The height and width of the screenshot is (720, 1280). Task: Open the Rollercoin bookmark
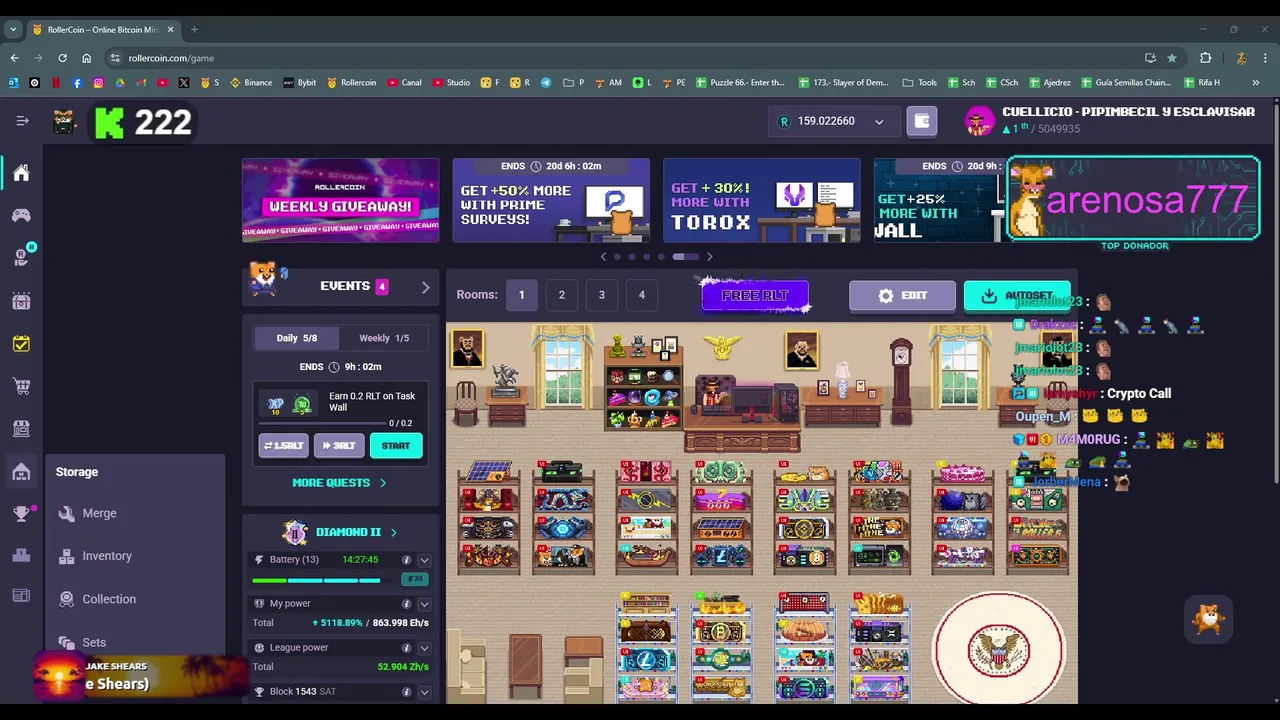coord(352,82)
